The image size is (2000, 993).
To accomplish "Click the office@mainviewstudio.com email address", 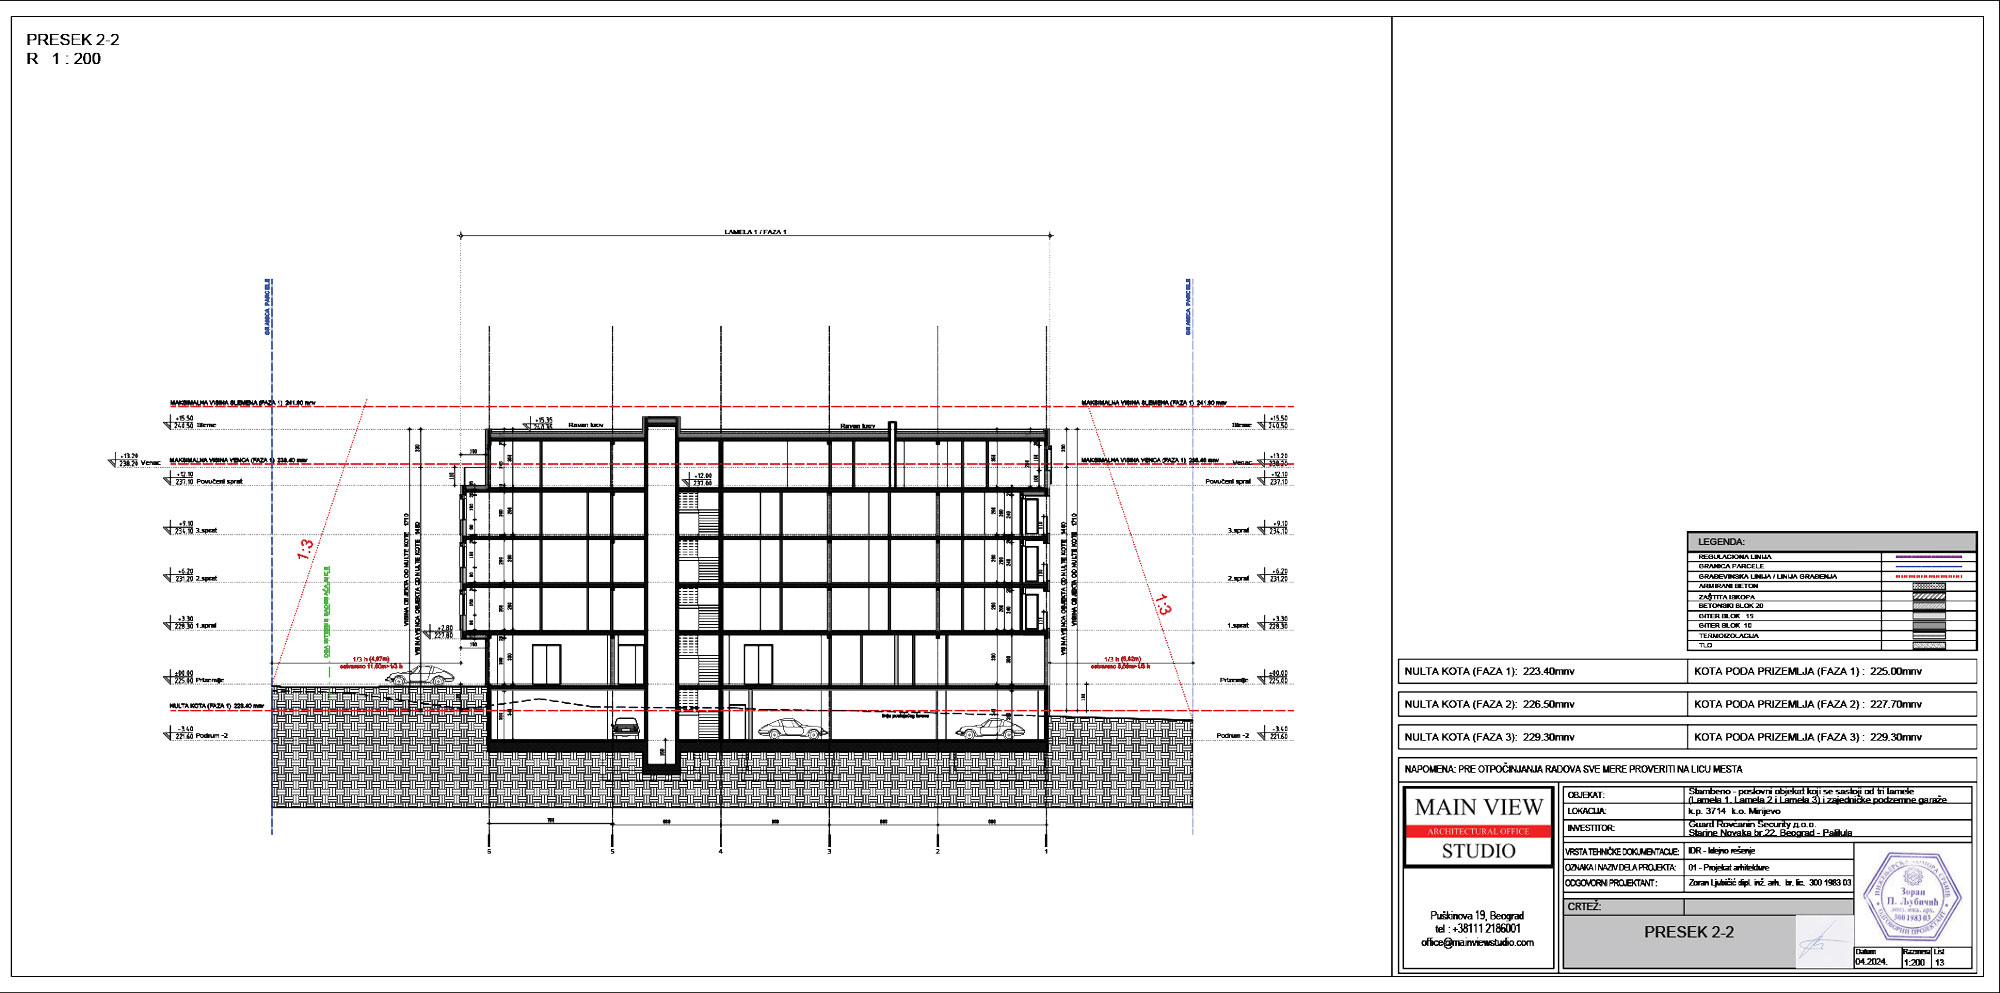I will coord(1477,942).
